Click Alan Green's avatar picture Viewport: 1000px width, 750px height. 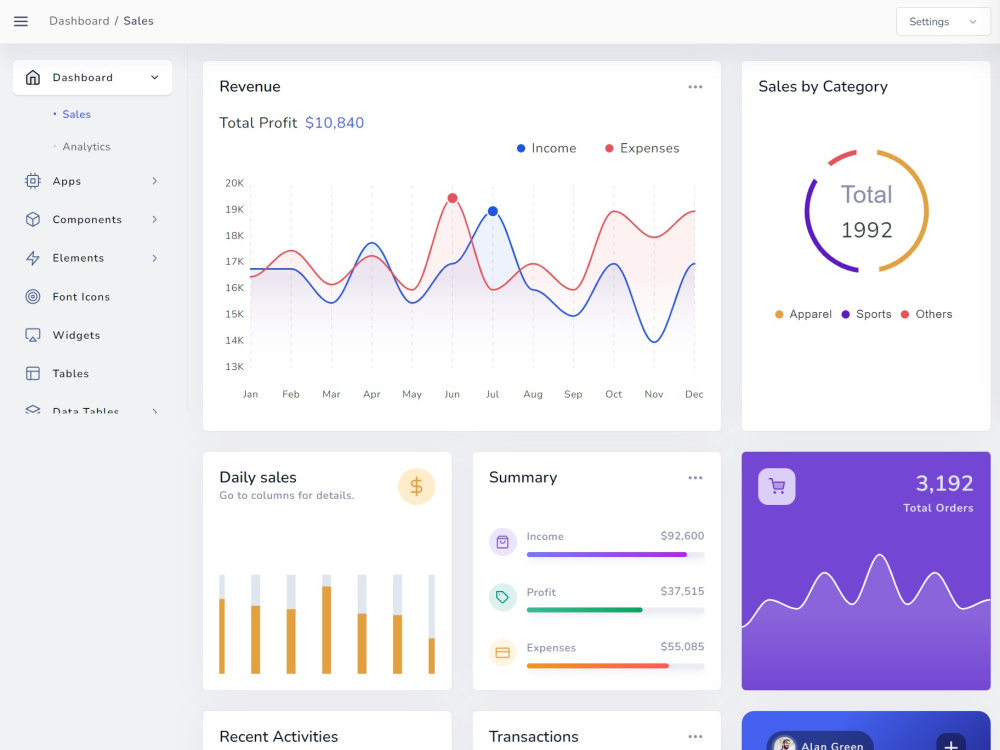[784, 744]
